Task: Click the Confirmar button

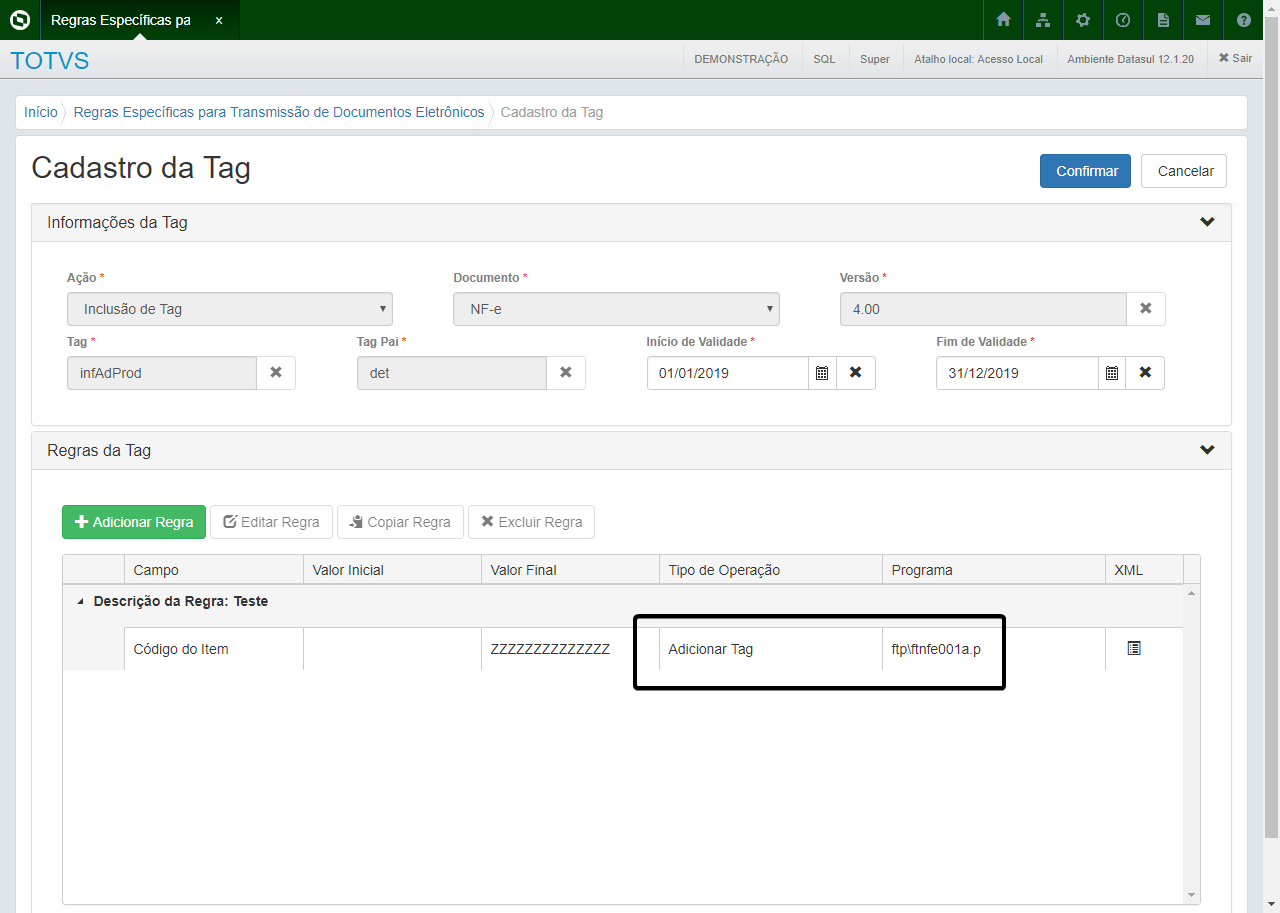Action: 1086,171
